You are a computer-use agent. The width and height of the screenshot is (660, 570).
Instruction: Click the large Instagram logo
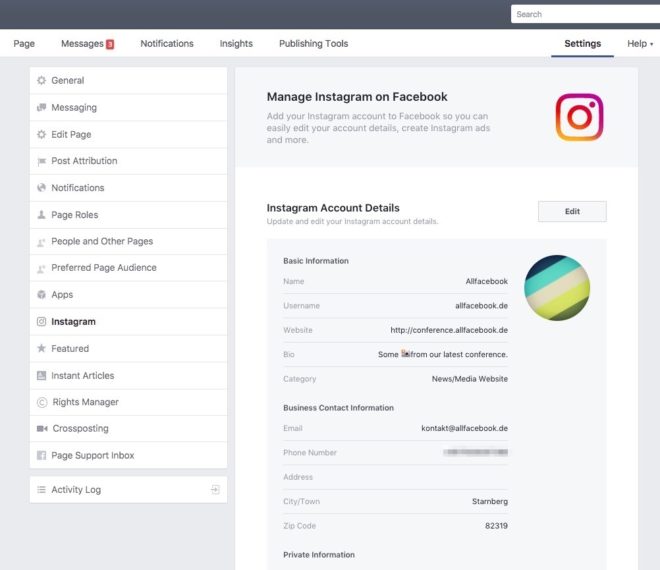pos(579,117)
